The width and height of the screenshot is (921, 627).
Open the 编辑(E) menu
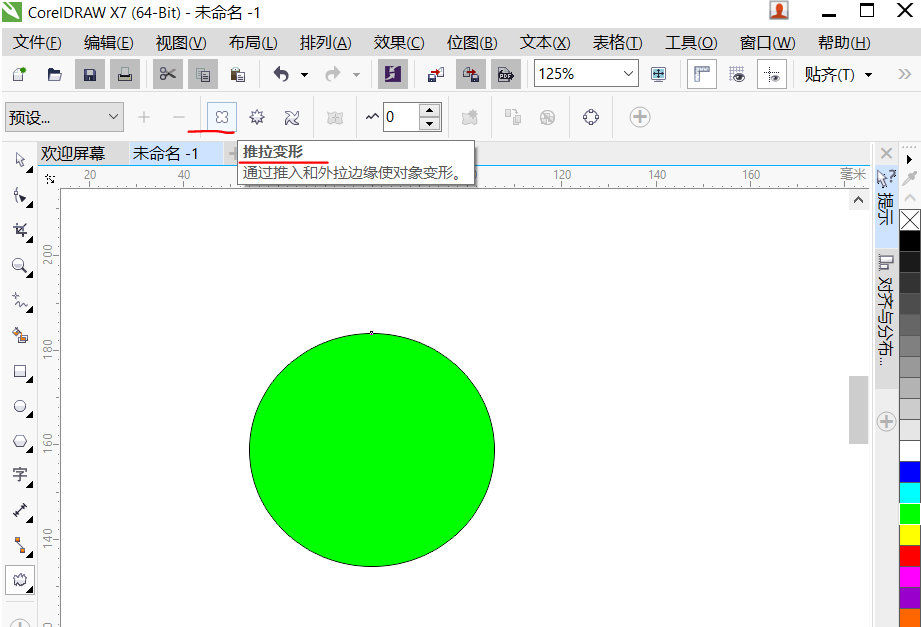pyautogui.click(x=109, y=42)
